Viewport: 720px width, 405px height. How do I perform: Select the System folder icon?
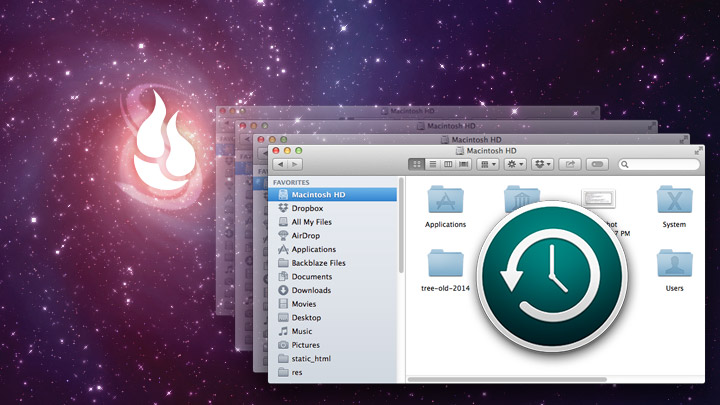[674, 200]
